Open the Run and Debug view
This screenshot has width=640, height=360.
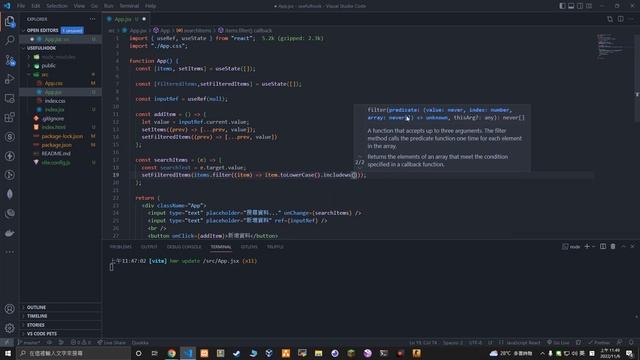coord(9,79)
